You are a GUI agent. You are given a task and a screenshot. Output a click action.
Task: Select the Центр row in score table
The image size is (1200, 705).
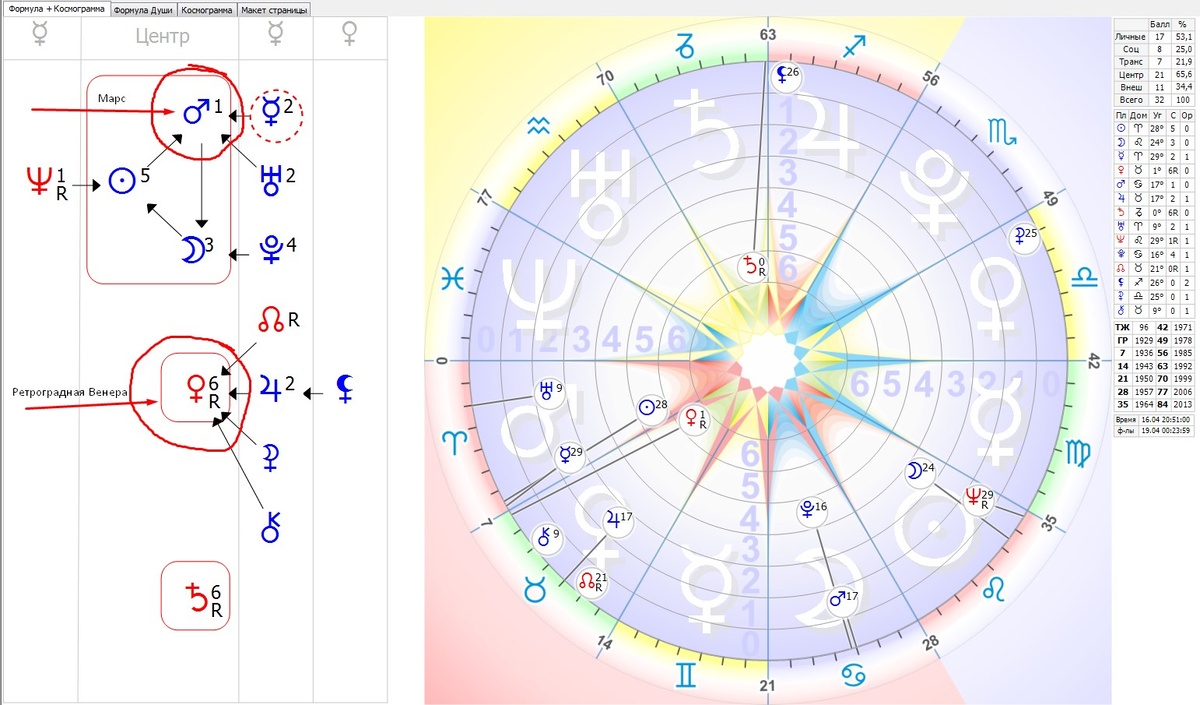pos(1154,74)
